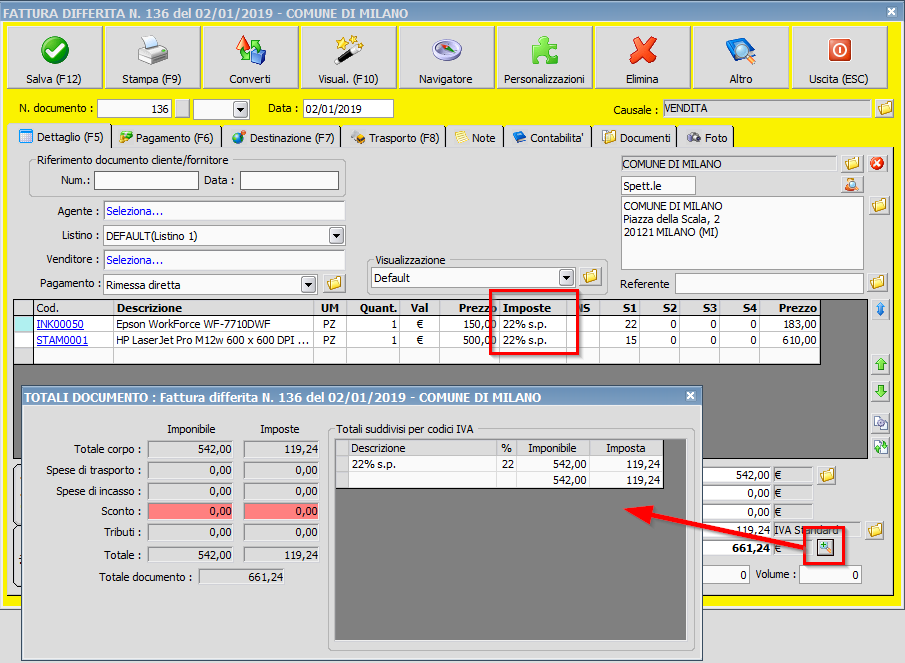Switch to the Pagamento (F6) tab
Viewport: 905px width, 663px height.
point(166,138)
